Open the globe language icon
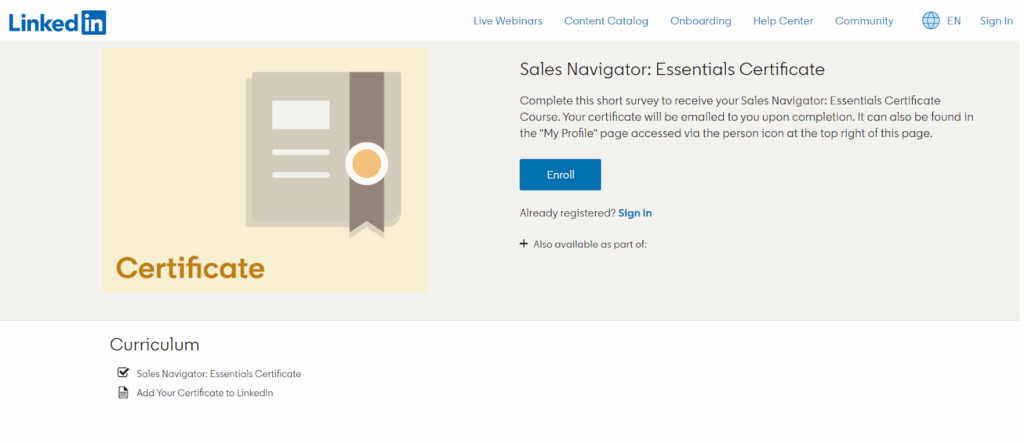Screen dimensions: 1024x443 pyautogui.click(x=931, y=21)
